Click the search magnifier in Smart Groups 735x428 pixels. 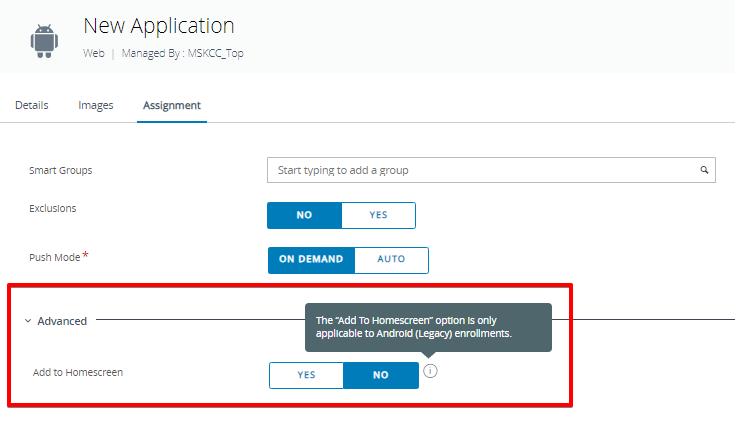(x=704, y=170)
